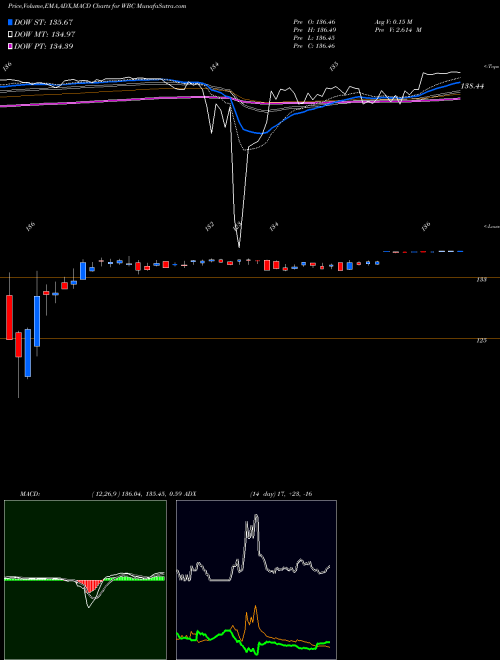Click the 'Pre L: 136.45' value
Viewport: 500px width, 660px height.
pyautogui.click(x=314, y=38)
